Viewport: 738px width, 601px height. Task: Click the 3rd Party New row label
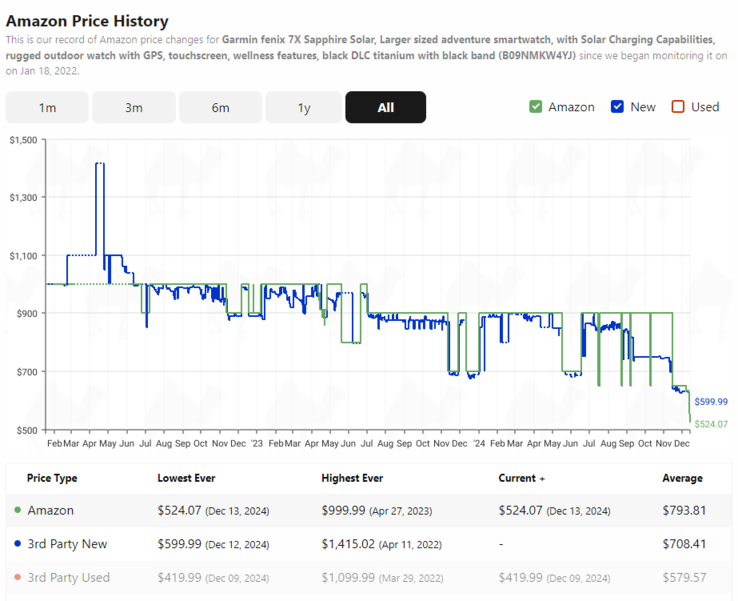[67, 544]
